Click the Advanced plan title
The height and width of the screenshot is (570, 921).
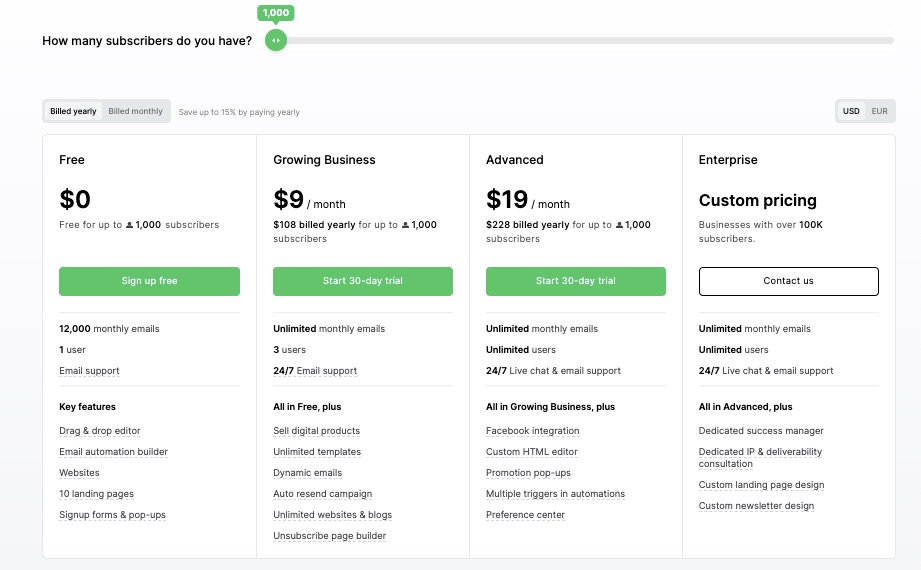click(515, 160)
